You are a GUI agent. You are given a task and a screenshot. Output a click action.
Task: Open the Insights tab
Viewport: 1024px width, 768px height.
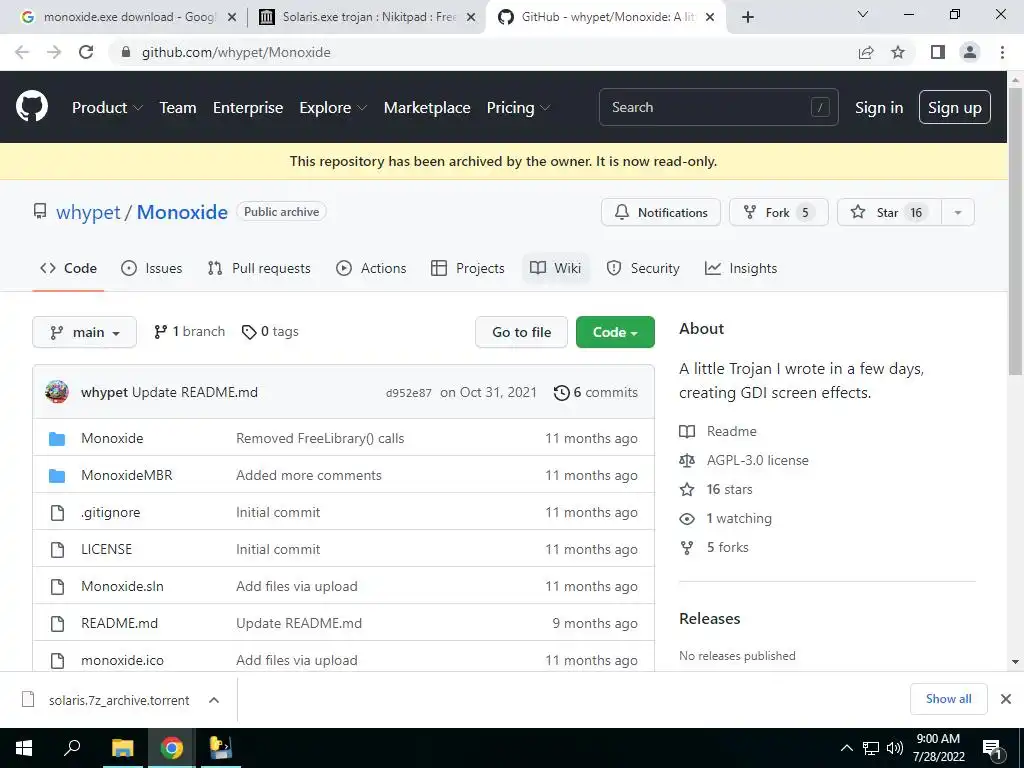[741, 268]
